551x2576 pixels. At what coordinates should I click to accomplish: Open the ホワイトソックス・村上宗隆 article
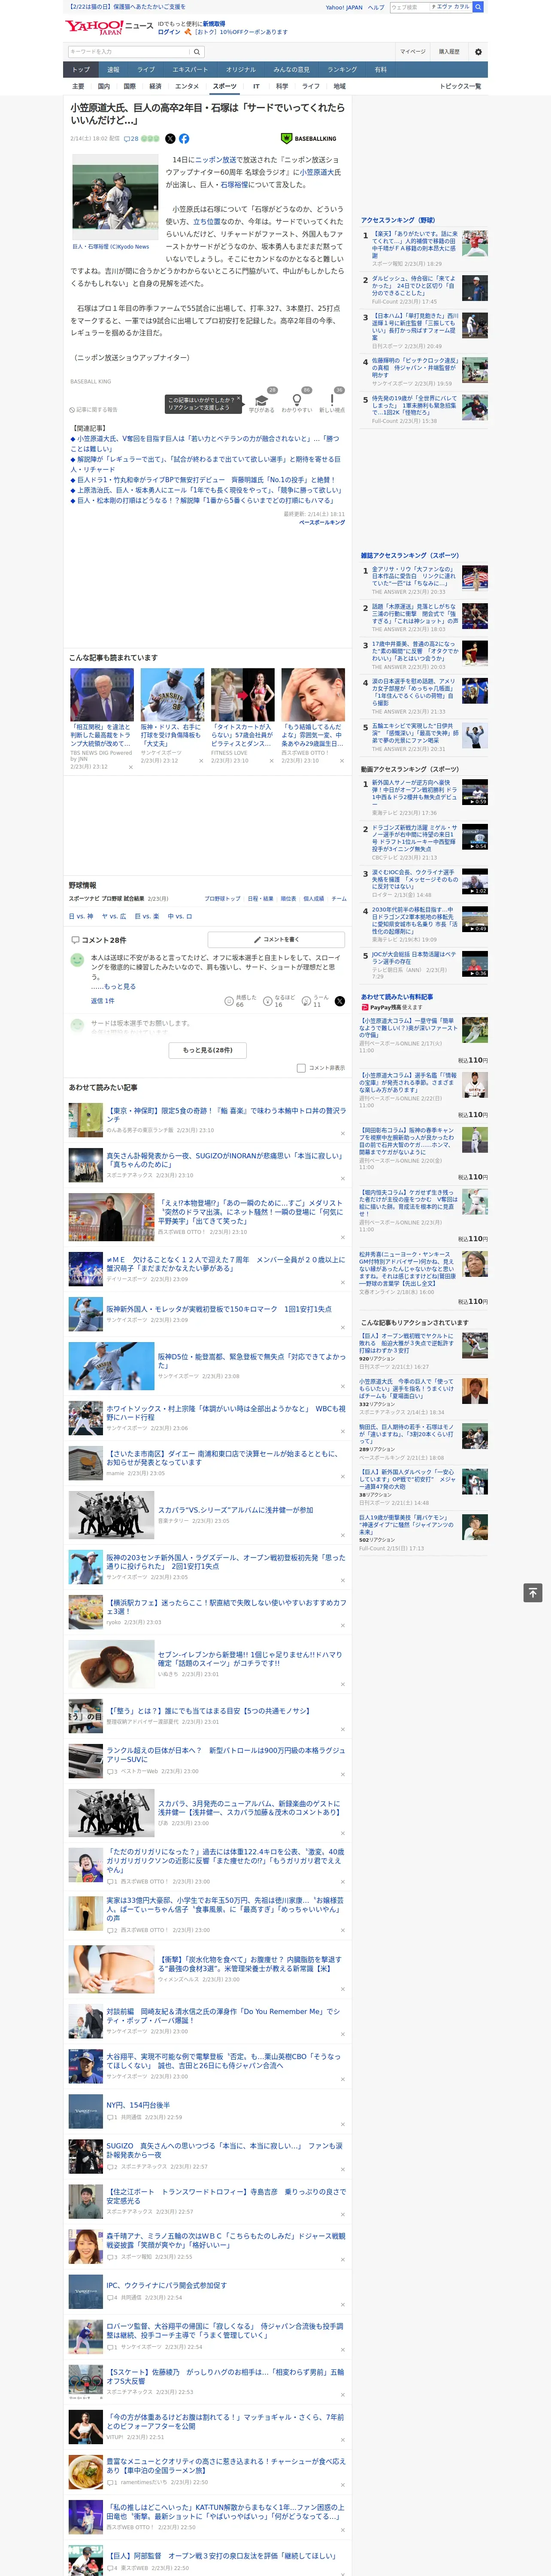point(226,1413)
